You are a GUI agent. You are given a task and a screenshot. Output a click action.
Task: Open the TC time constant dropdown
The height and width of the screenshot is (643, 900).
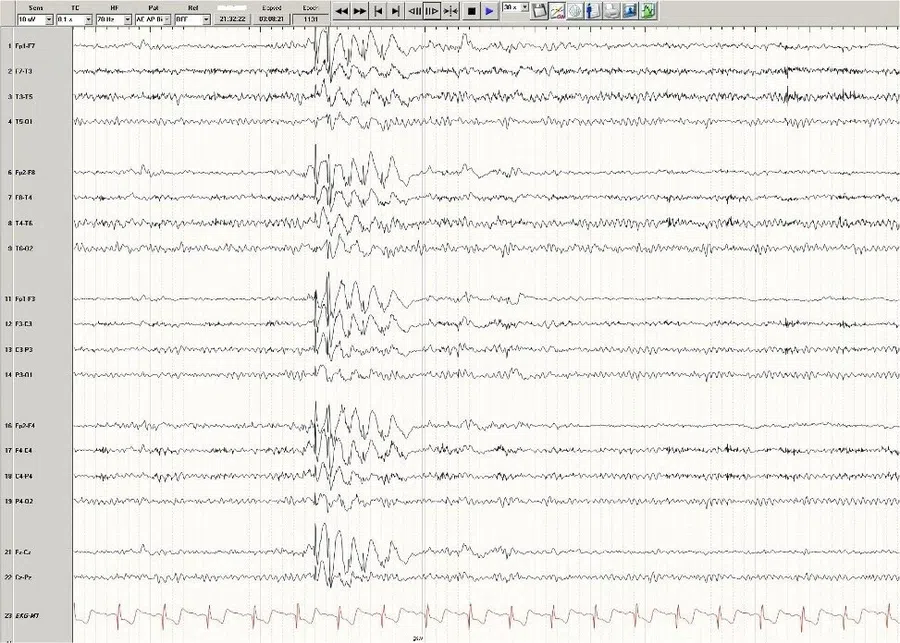[75, 20]
